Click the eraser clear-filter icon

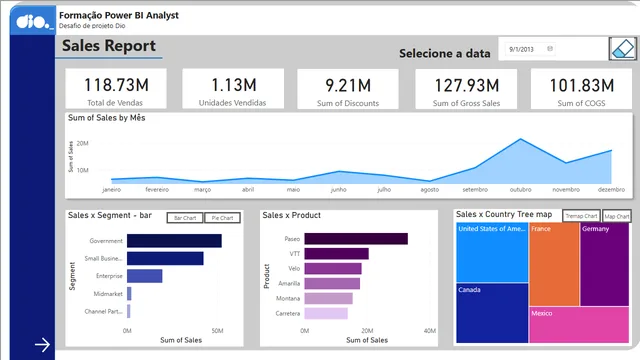click(622, 49)
